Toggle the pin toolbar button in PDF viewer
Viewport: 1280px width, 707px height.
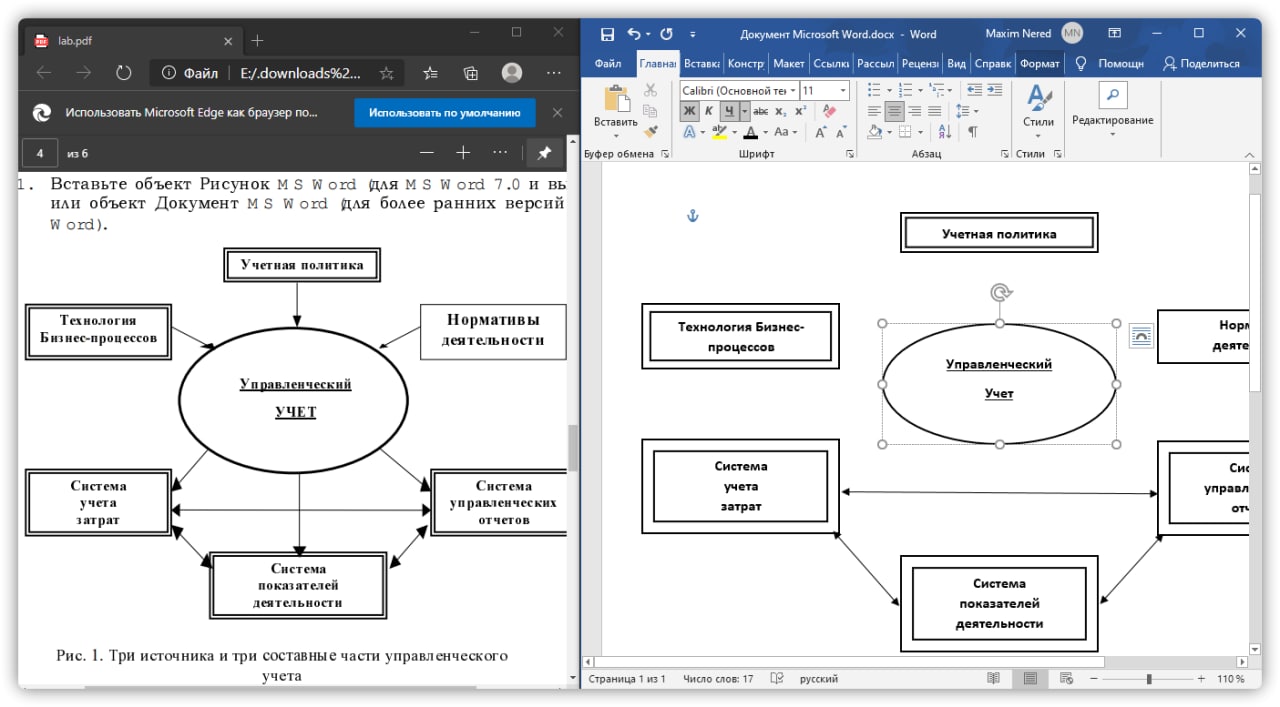[544, 153]
